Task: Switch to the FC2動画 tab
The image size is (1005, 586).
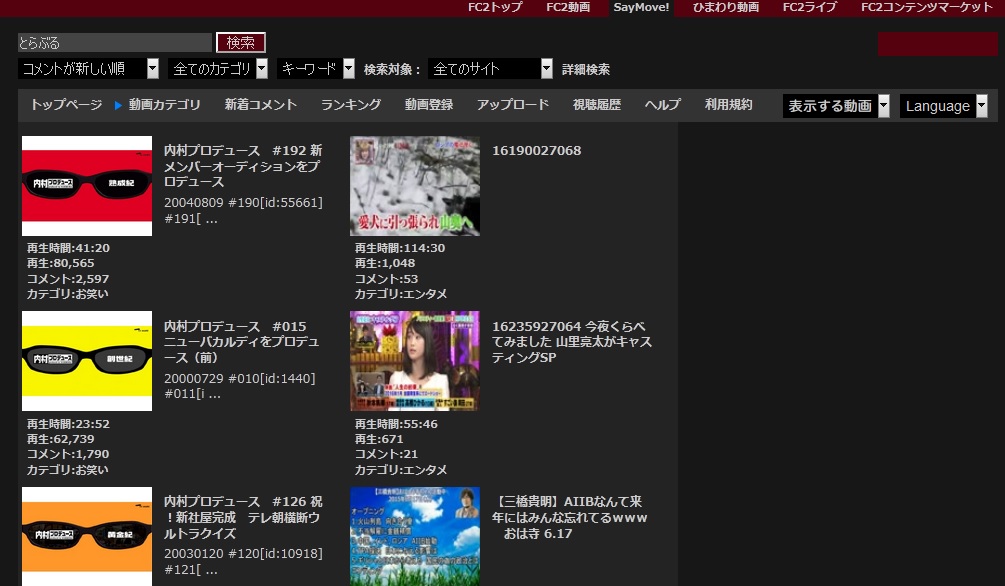Action: [567, 7]
